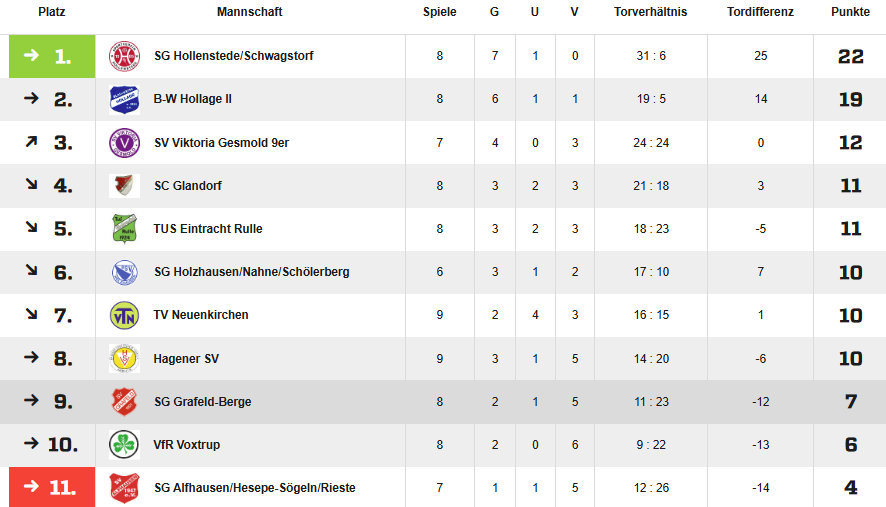Click SC Glandorf club crest
The image size is (886, 507).
point(124,186)
